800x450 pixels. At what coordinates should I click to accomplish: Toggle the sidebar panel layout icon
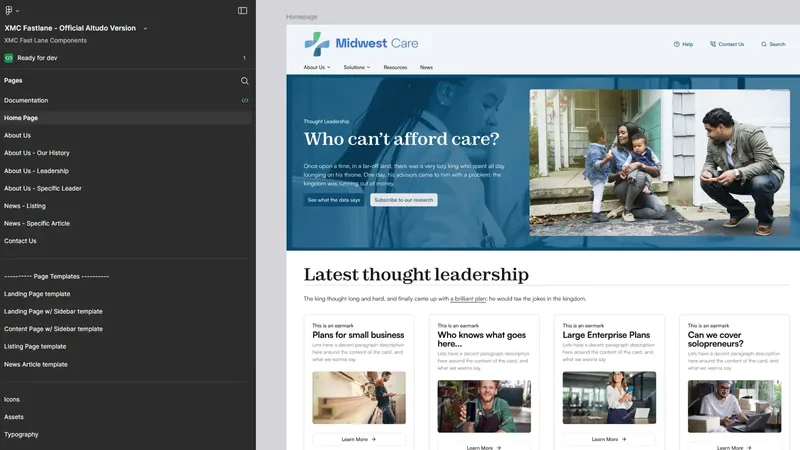242,10
